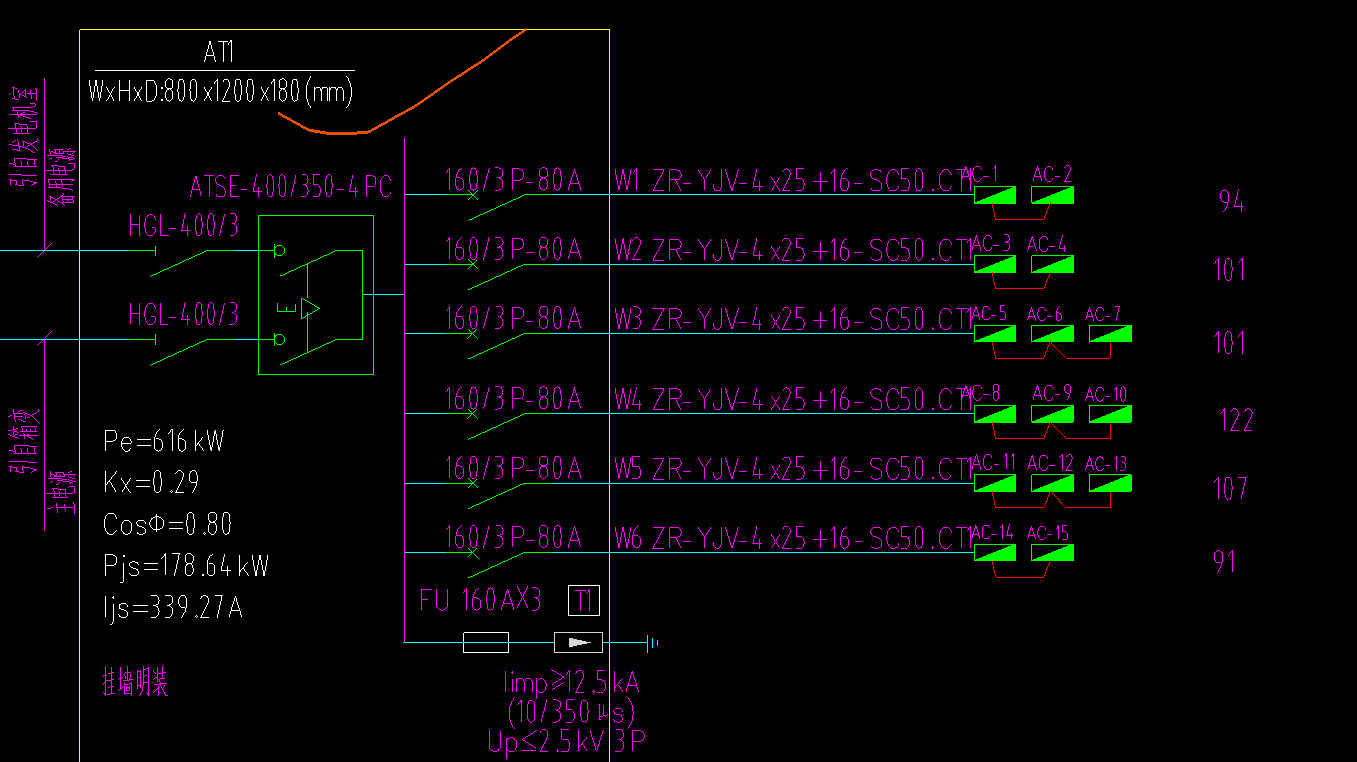Select the green switch blade on W1 breaker

[x=496, y=207]
